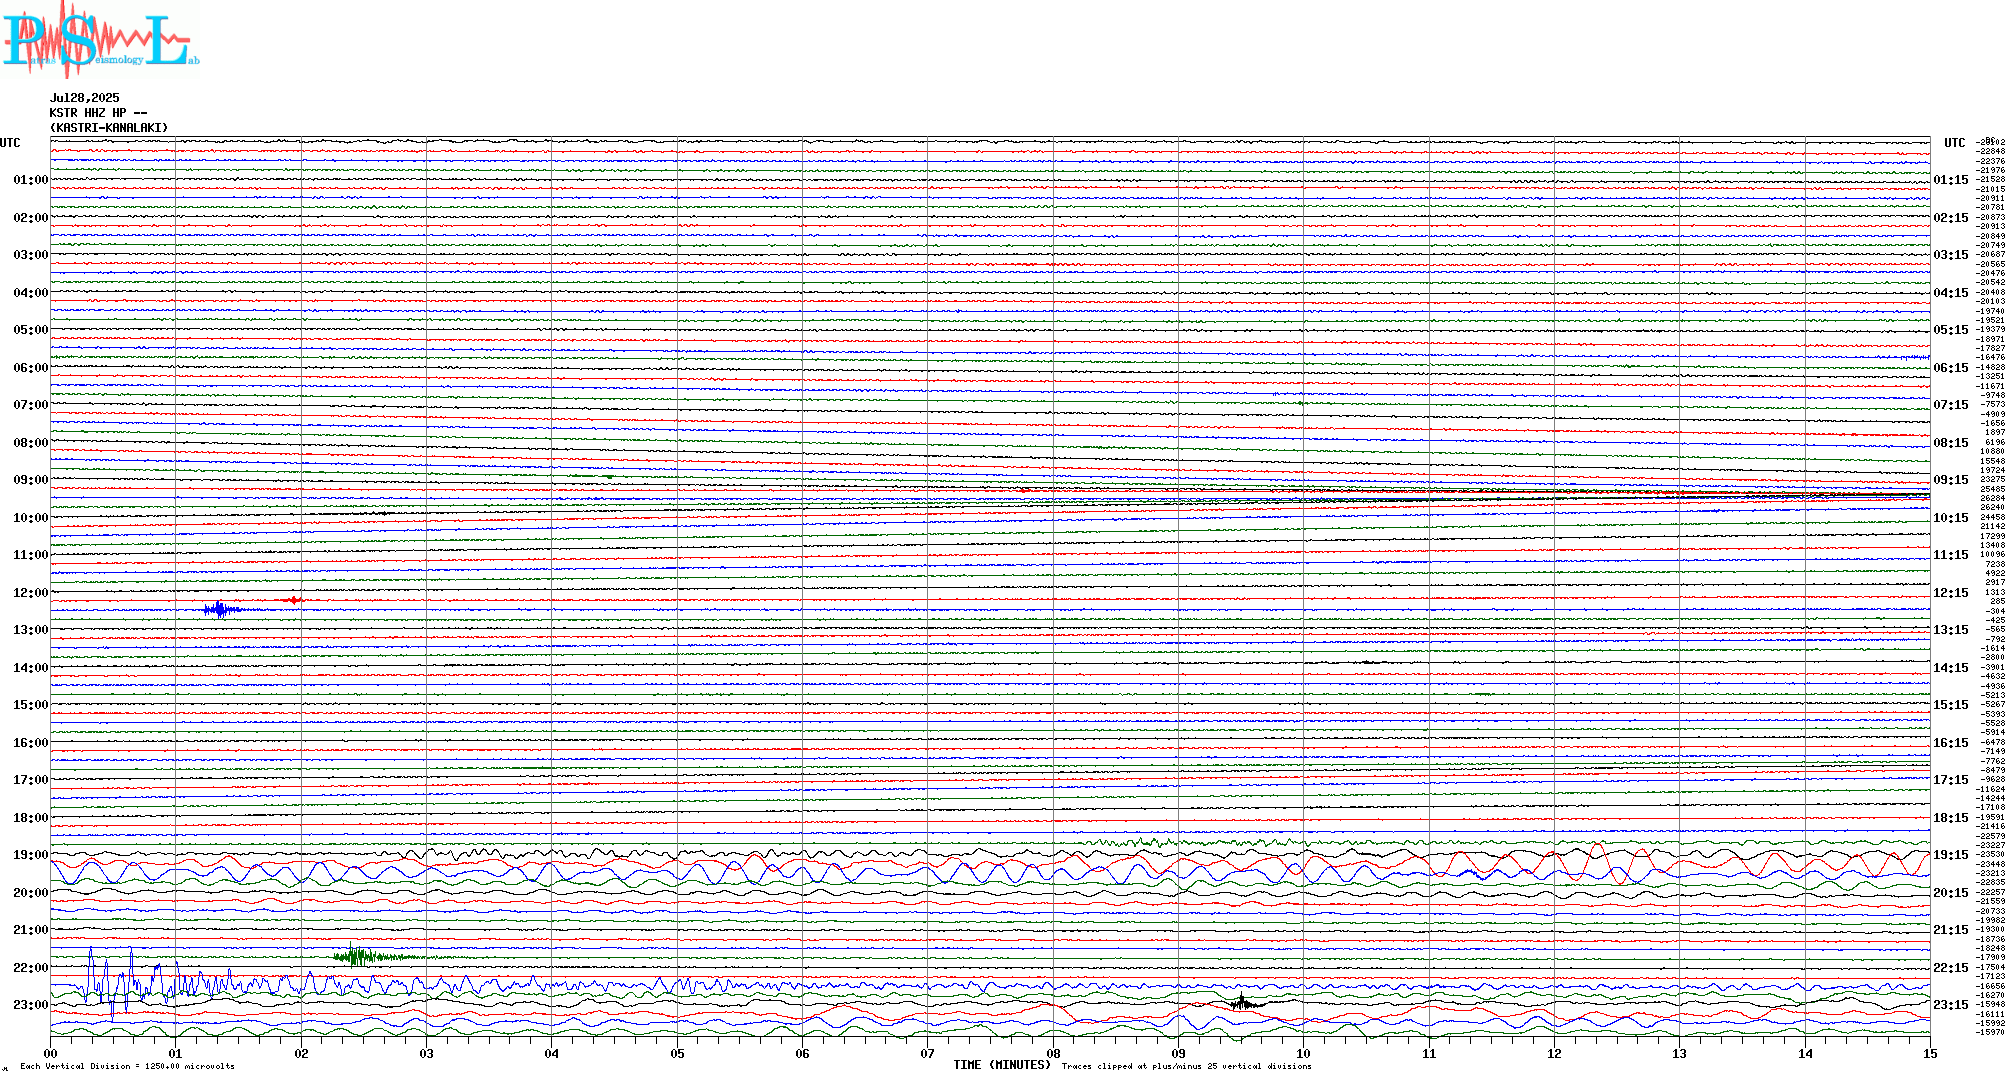Click the 17:15 label on the right
2010x1080 pixels.
click(1951, 780)
